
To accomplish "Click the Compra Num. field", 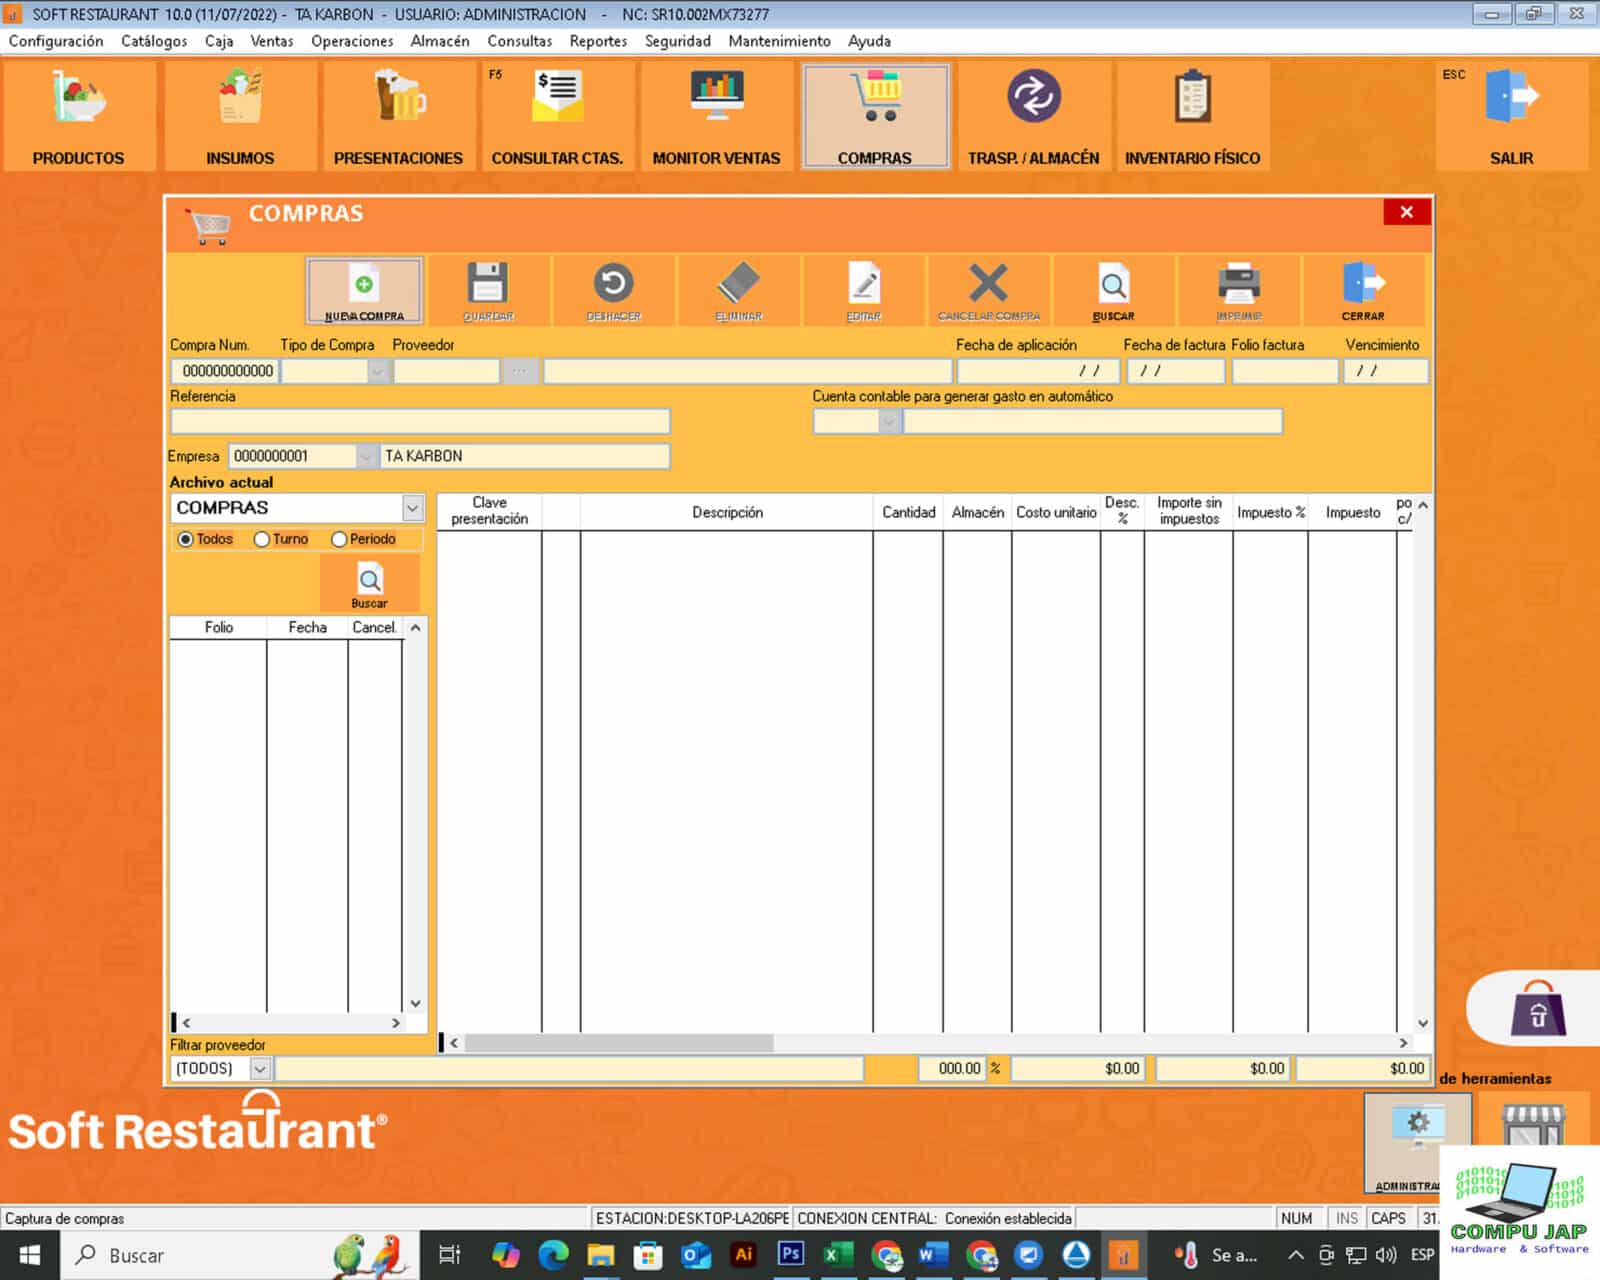I will (225, 371).
